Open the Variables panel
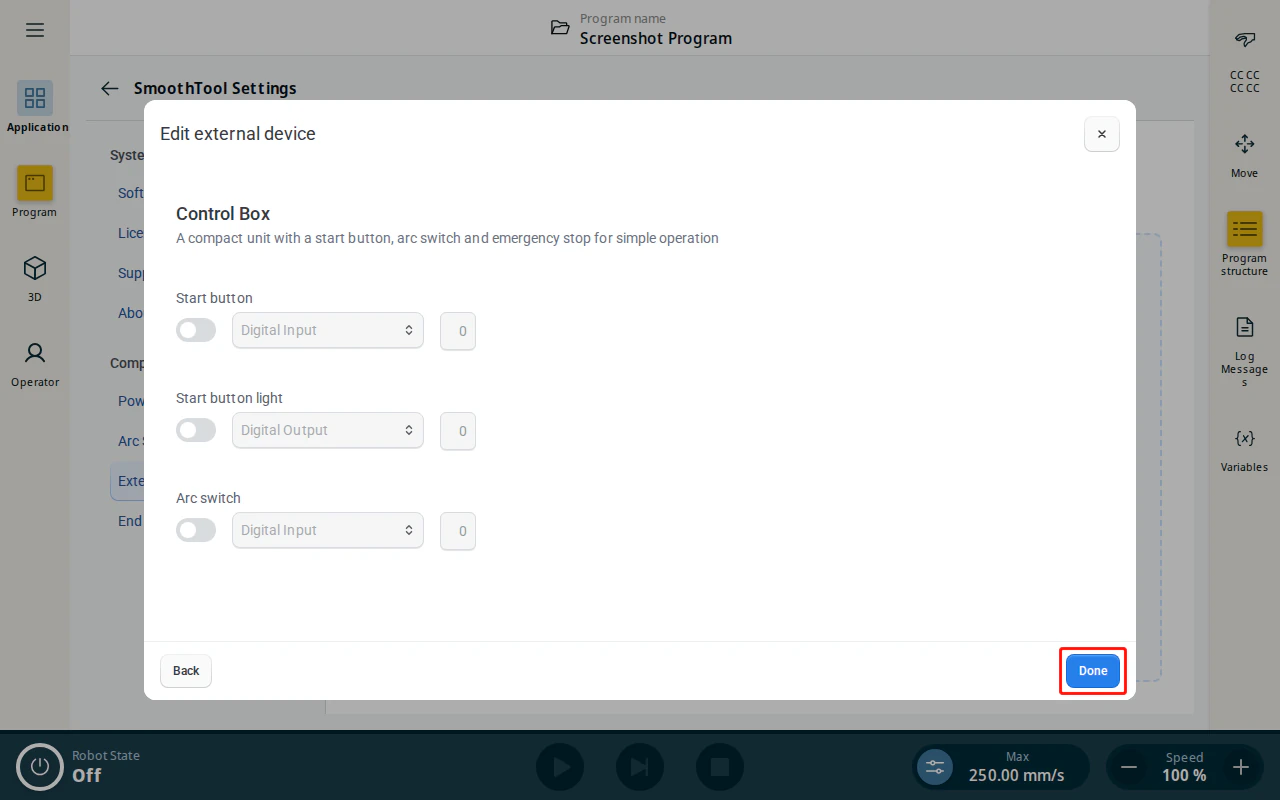Screen dimensions: 1280x800 (1245, 449)
